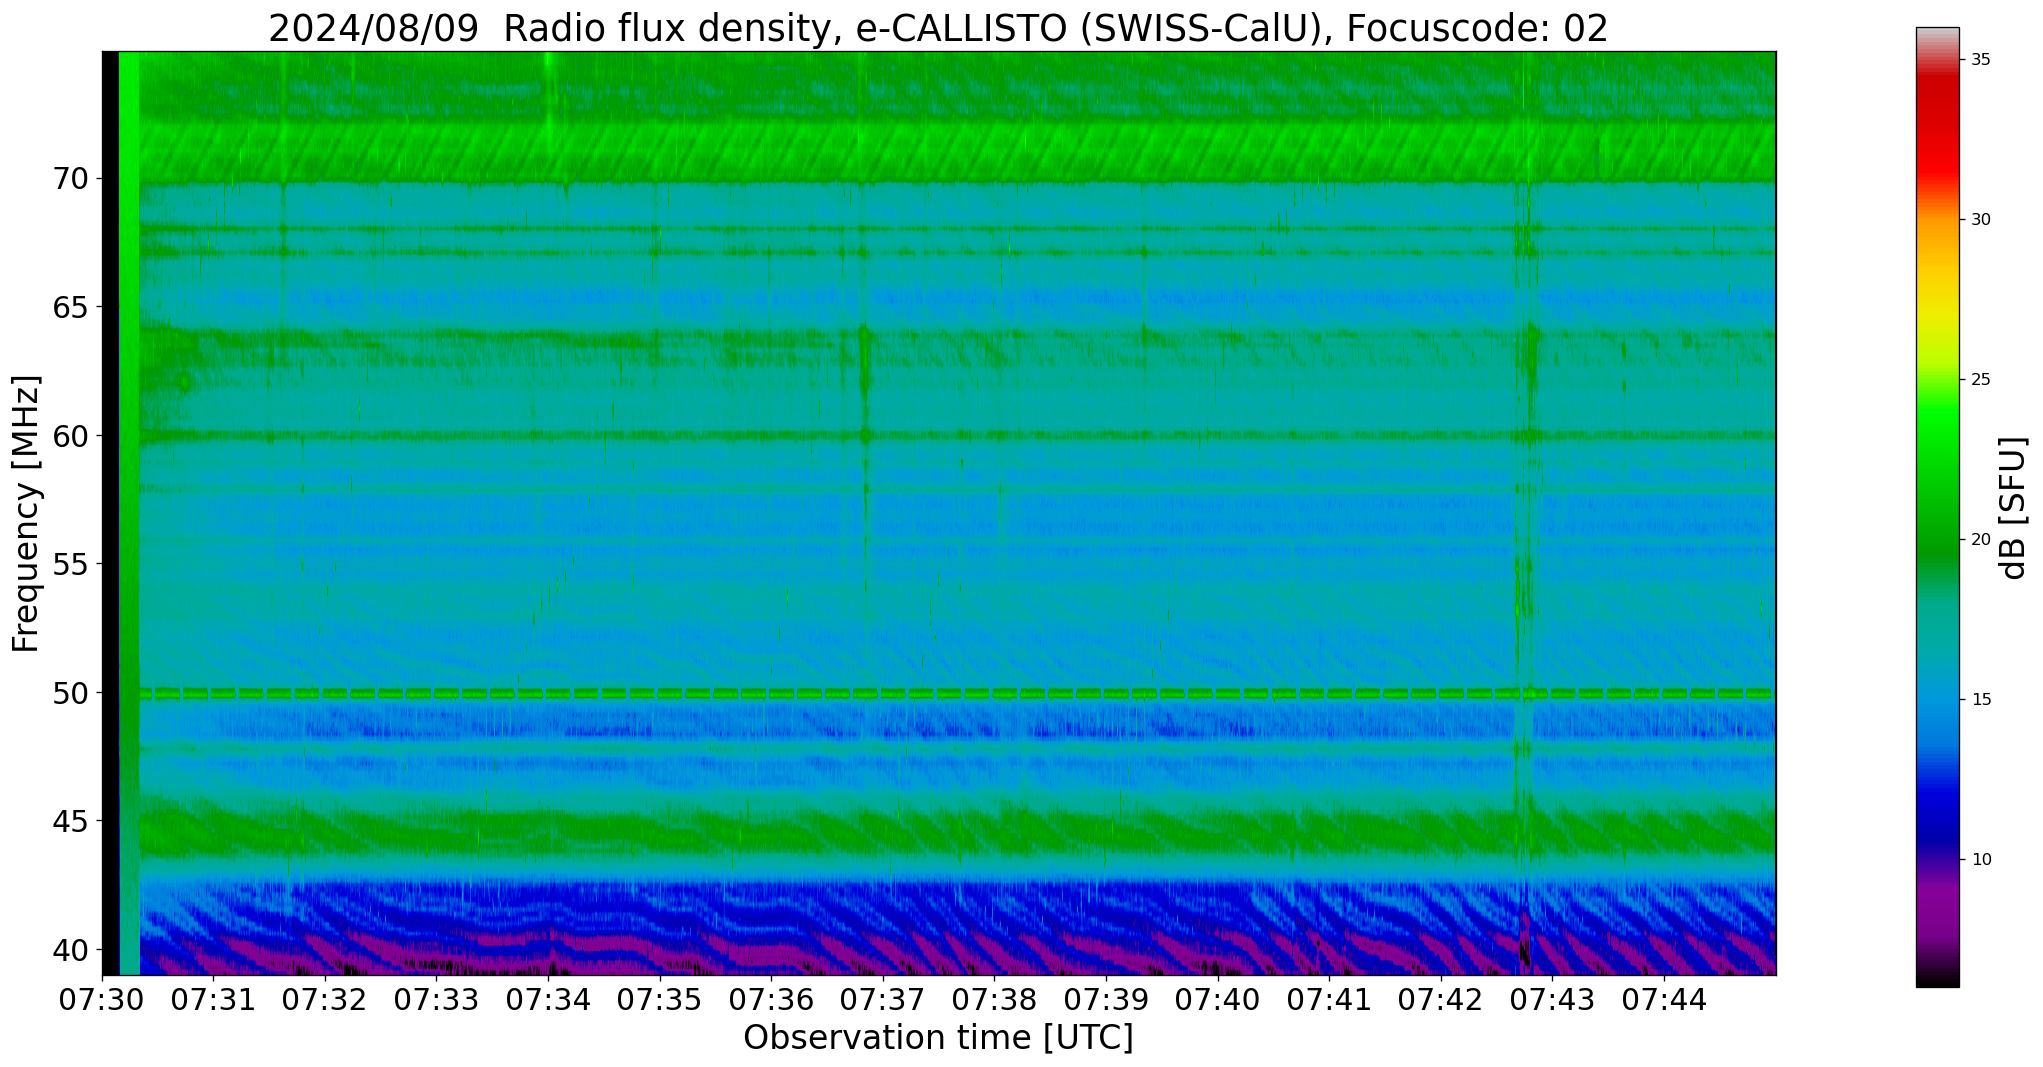Viewport: 2043px width, 1067px height.
Task: Click the 07:38 time tick label
Action: click(x=995, y=999)
